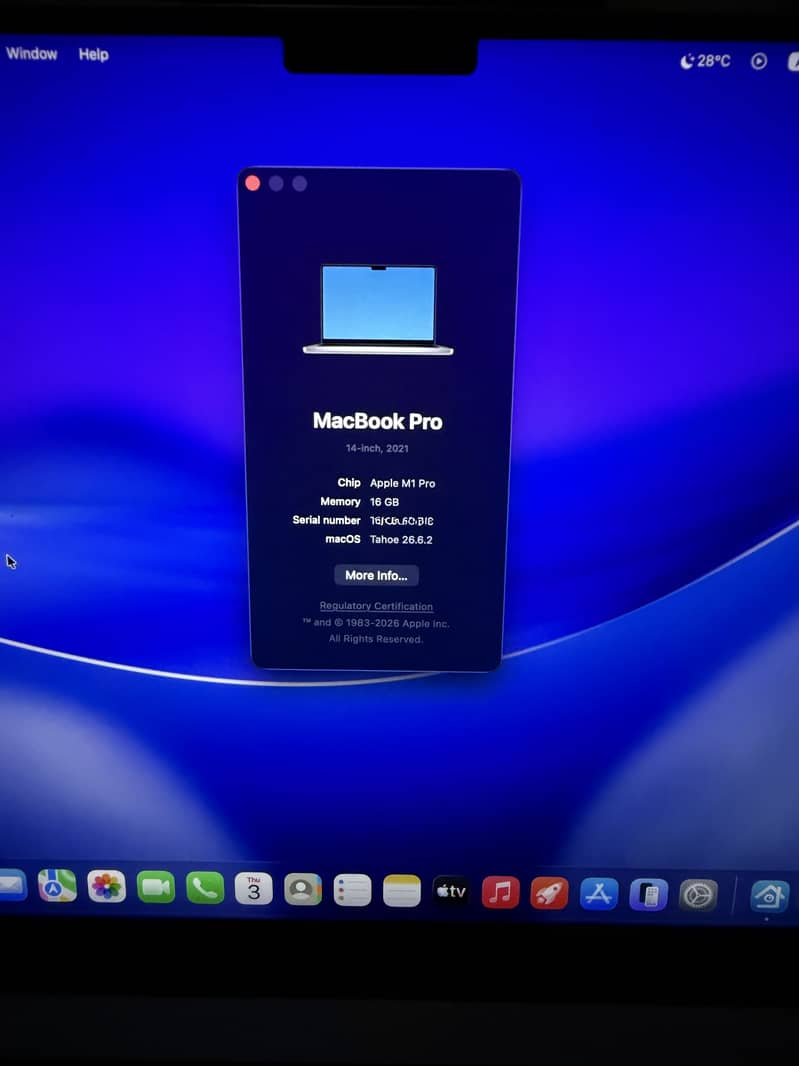Open the yellow Notes app icon
Image resolution: width=799 pixels, height=1066 pixels.
[x=402, y=891]
